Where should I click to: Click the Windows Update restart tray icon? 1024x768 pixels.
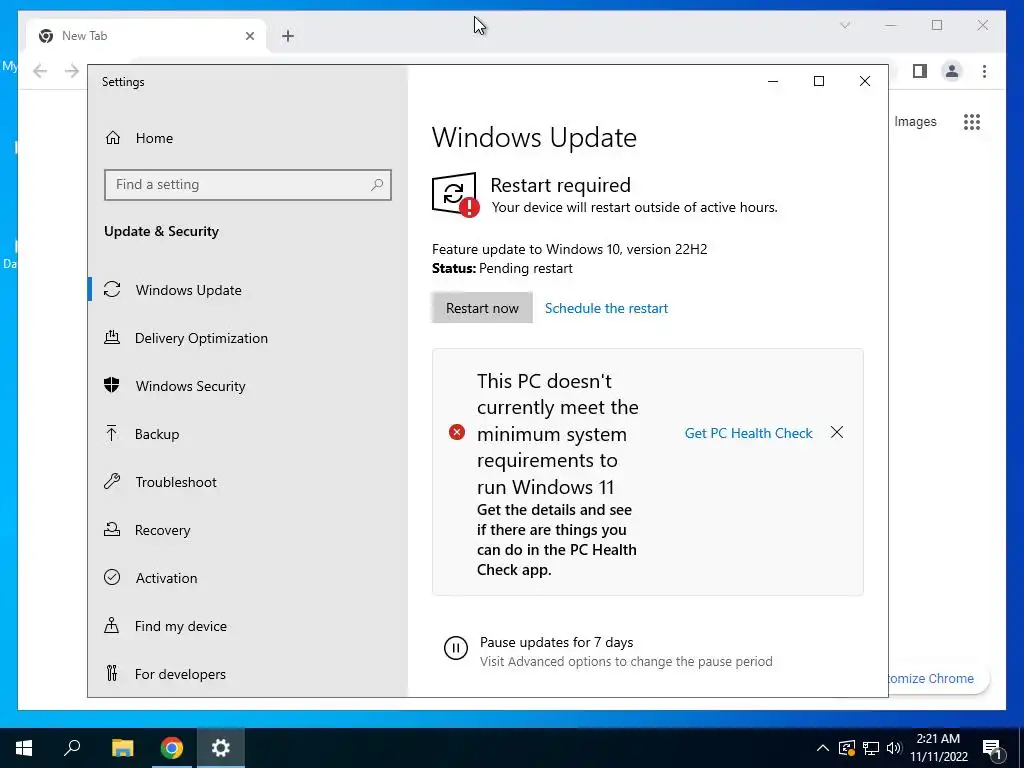coord(846,748)
